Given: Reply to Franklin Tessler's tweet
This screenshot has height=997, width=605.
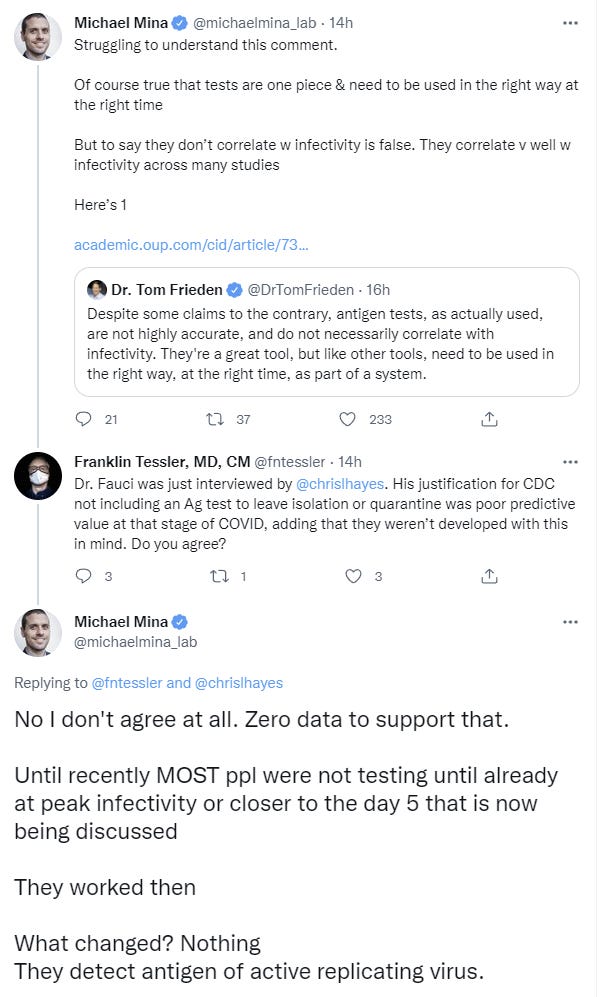Looking at the screenshot, I should tap(83, 576).
